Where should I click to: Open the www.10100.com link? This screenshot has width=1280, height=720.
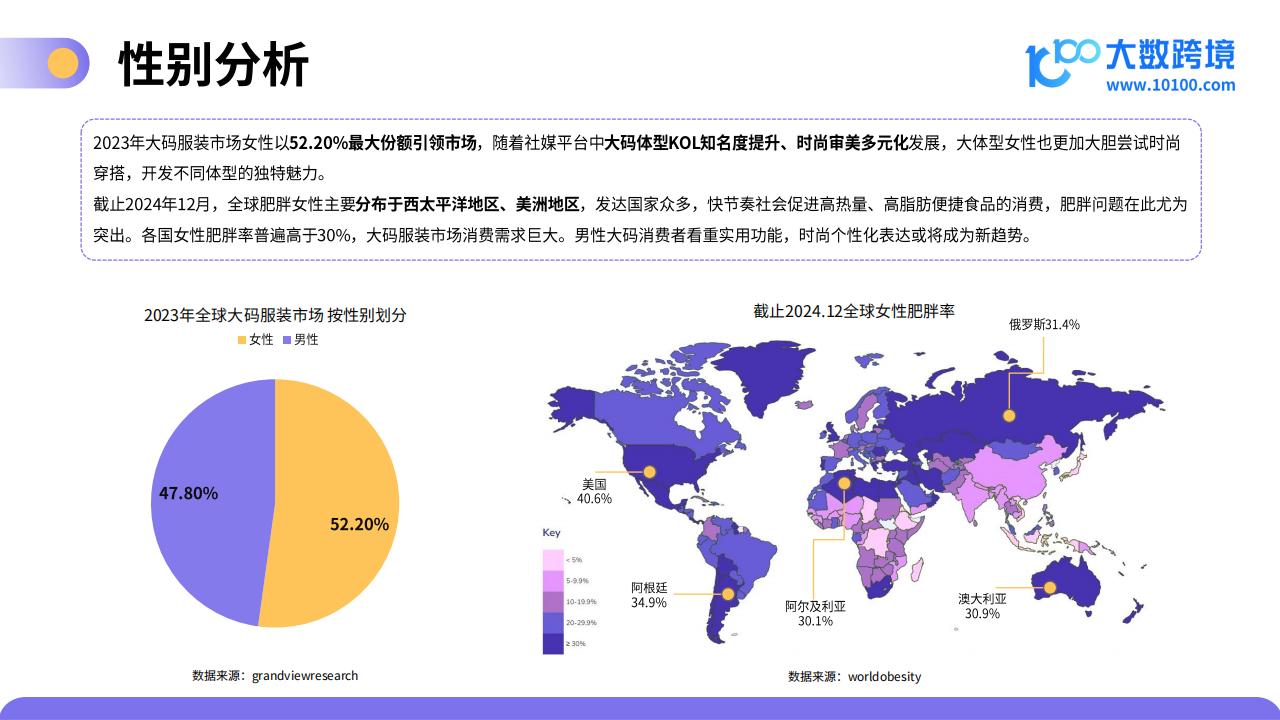tap(1171, 85)
